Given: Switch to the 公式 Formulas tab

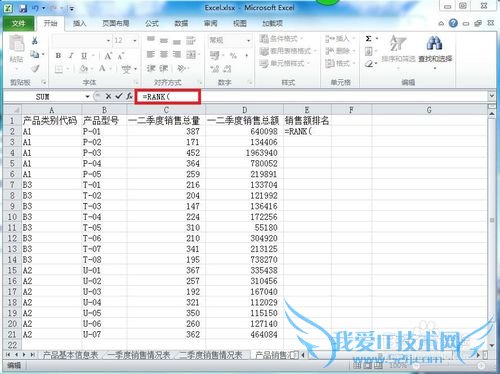Looking at the screenshot, I should [x=152, y=23].
